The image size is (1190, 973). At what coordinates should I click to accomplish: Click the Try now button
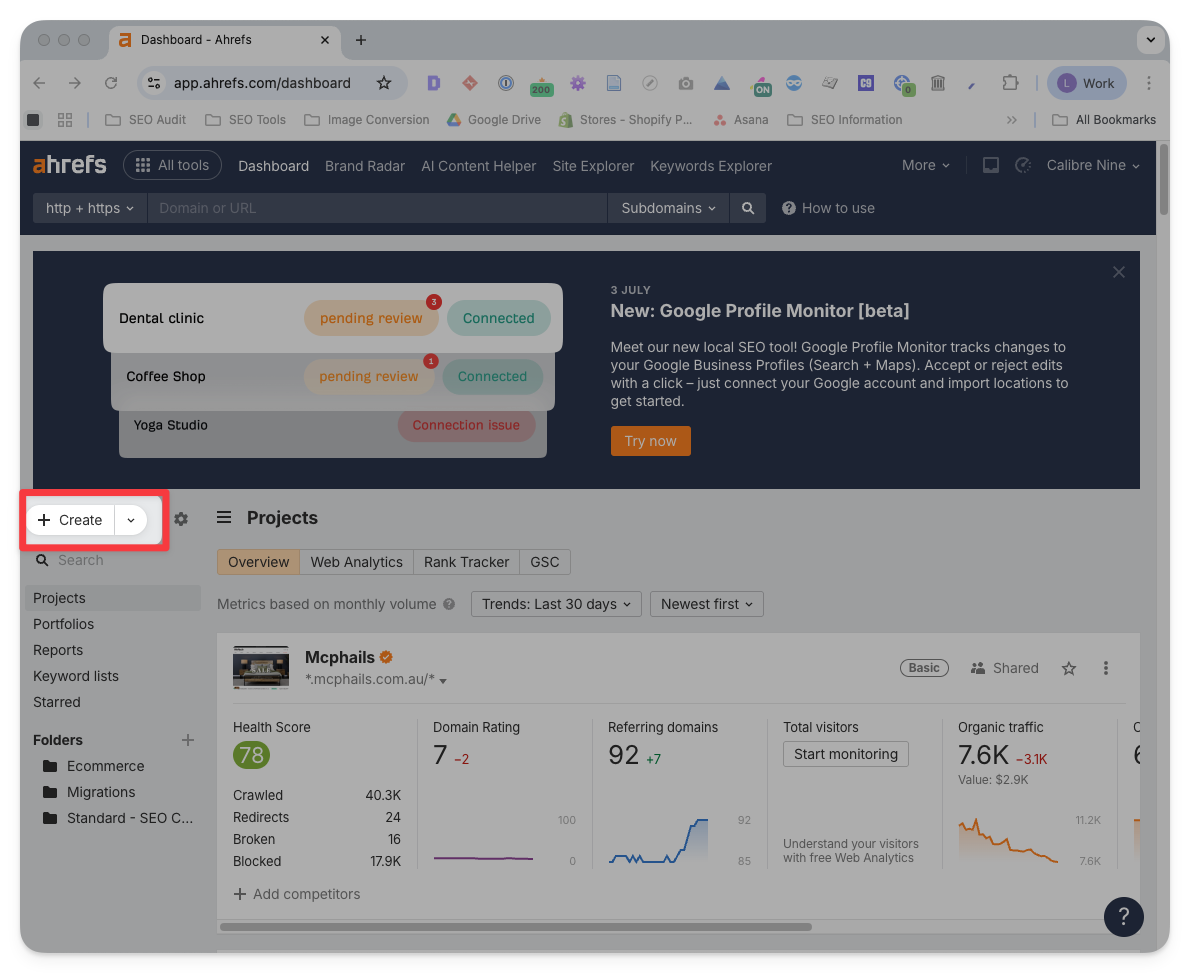650,441
